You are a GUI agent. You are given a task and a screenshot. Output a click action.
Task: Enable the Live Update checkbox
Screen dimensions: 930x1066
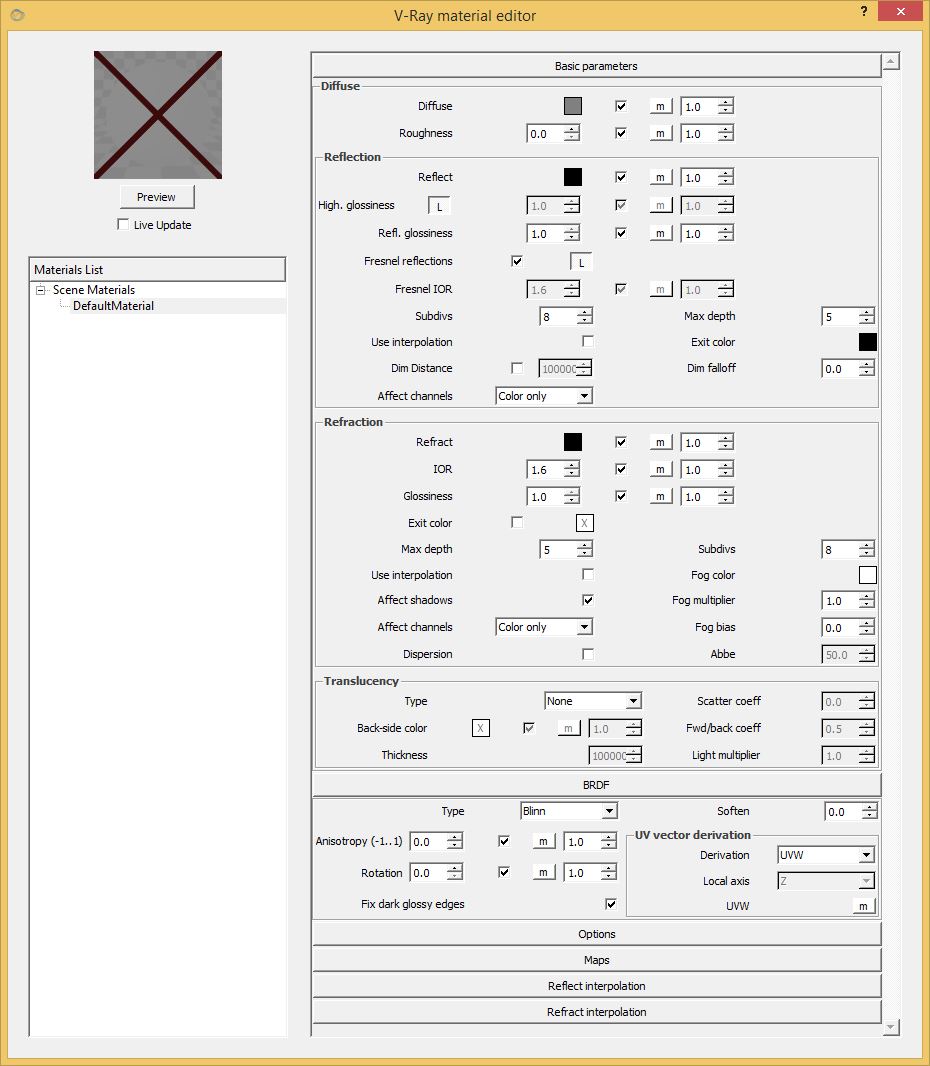123,224
